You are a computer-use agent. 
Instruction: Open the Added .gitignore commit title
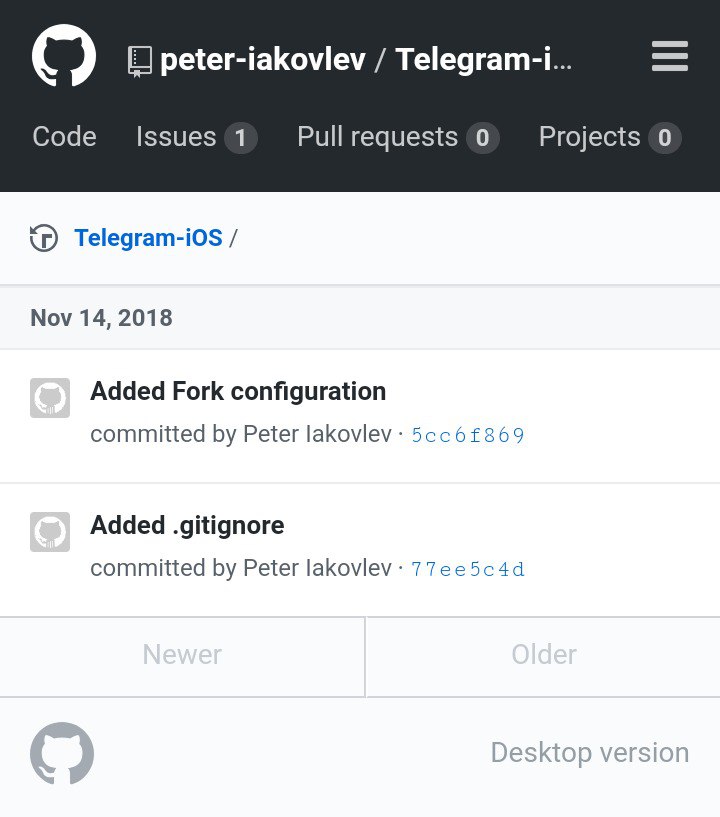tap(188, 525)
